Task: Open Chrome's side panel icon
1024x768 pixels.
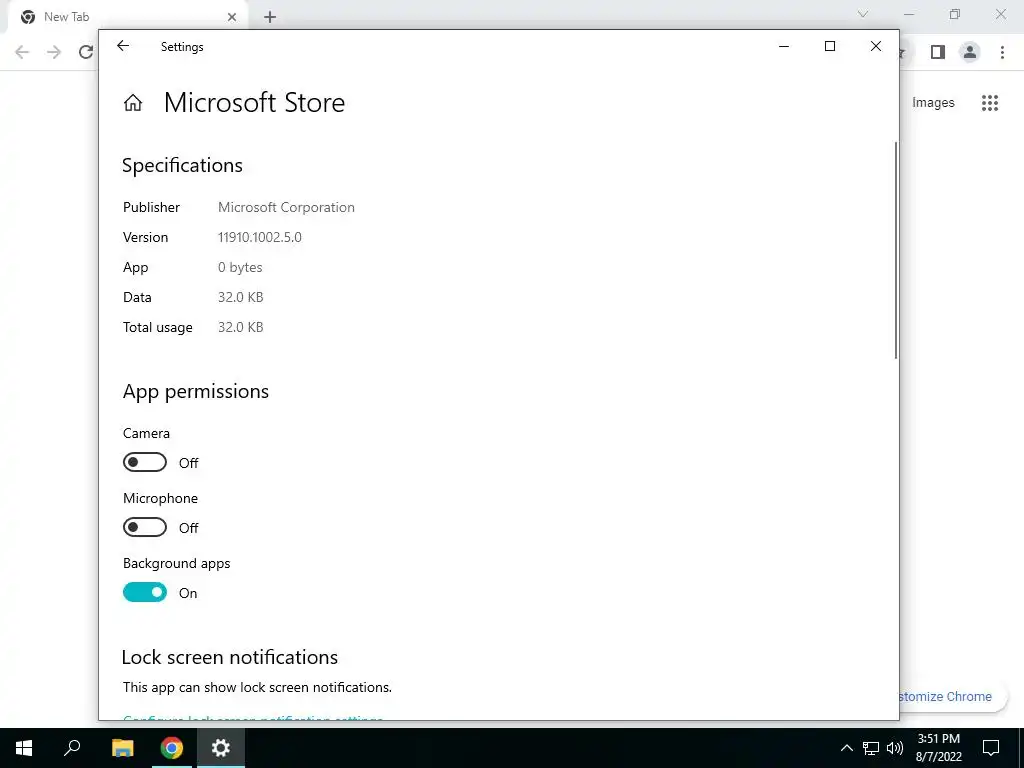Action: [938, 52]
